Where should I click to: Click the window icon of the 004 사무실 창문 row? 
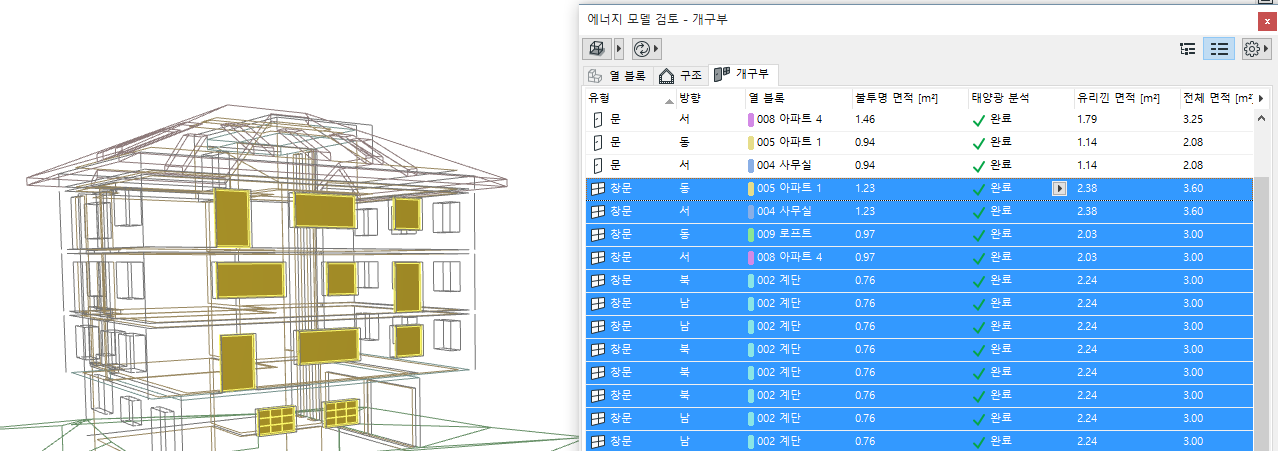tap(597, 211)
